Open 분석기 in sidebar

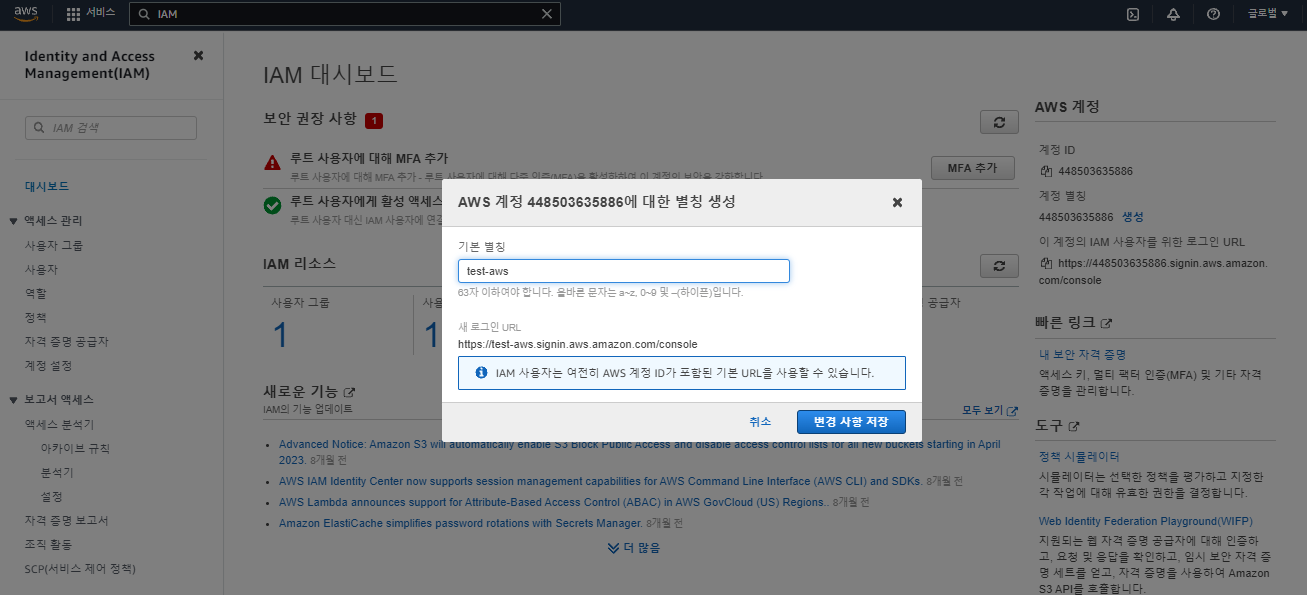[57, 472]
